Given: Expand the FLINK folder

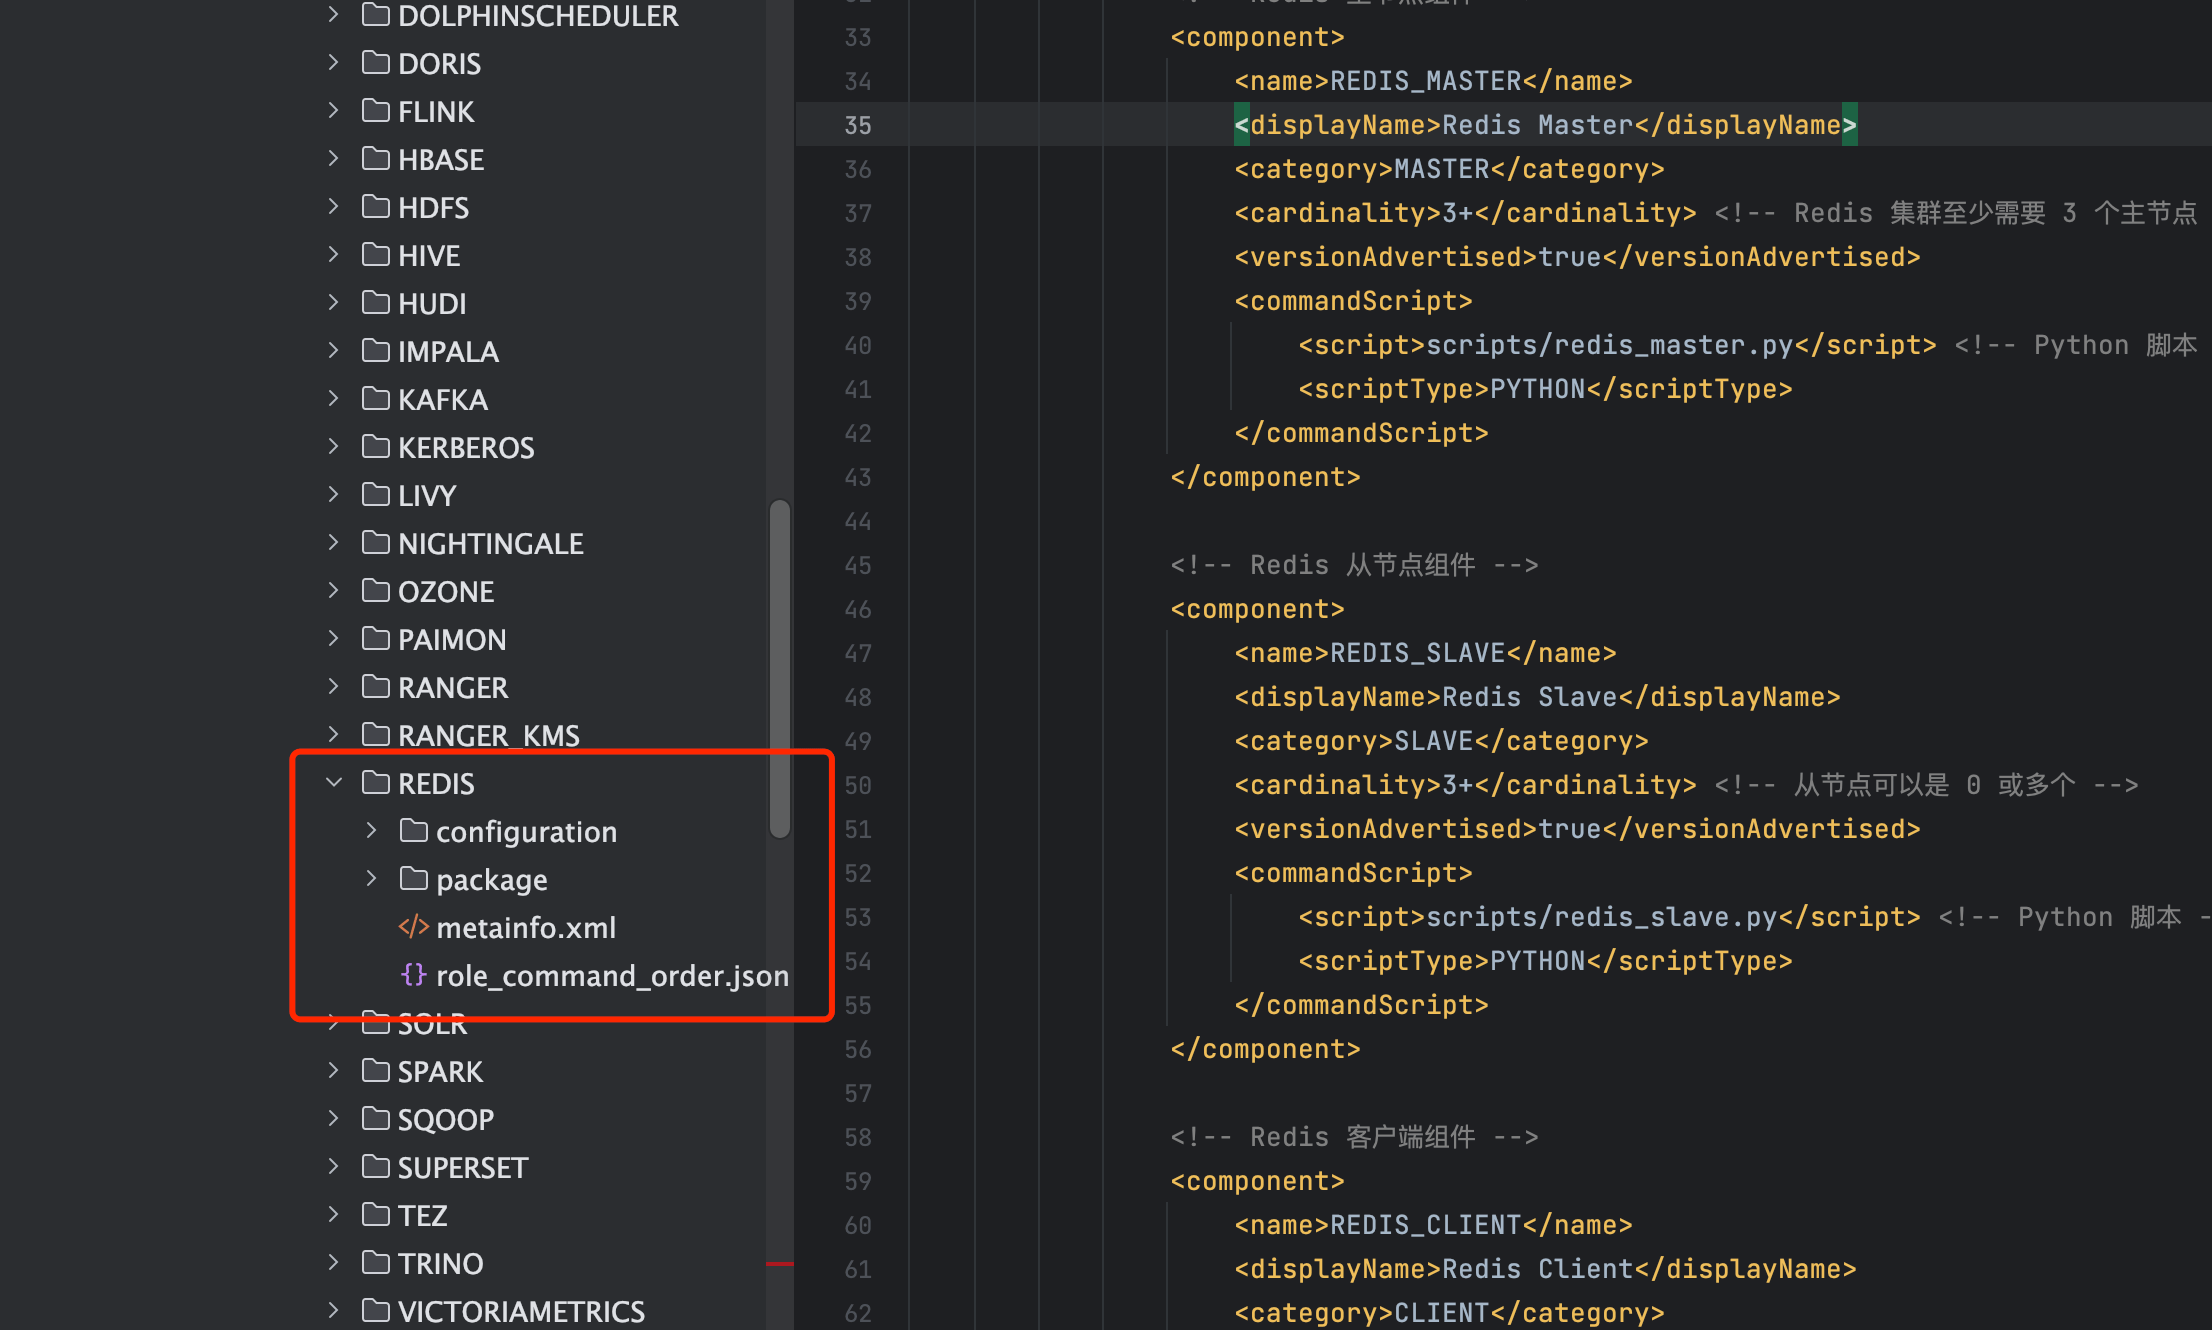Looking at the screenshot, I should point(334,111).
